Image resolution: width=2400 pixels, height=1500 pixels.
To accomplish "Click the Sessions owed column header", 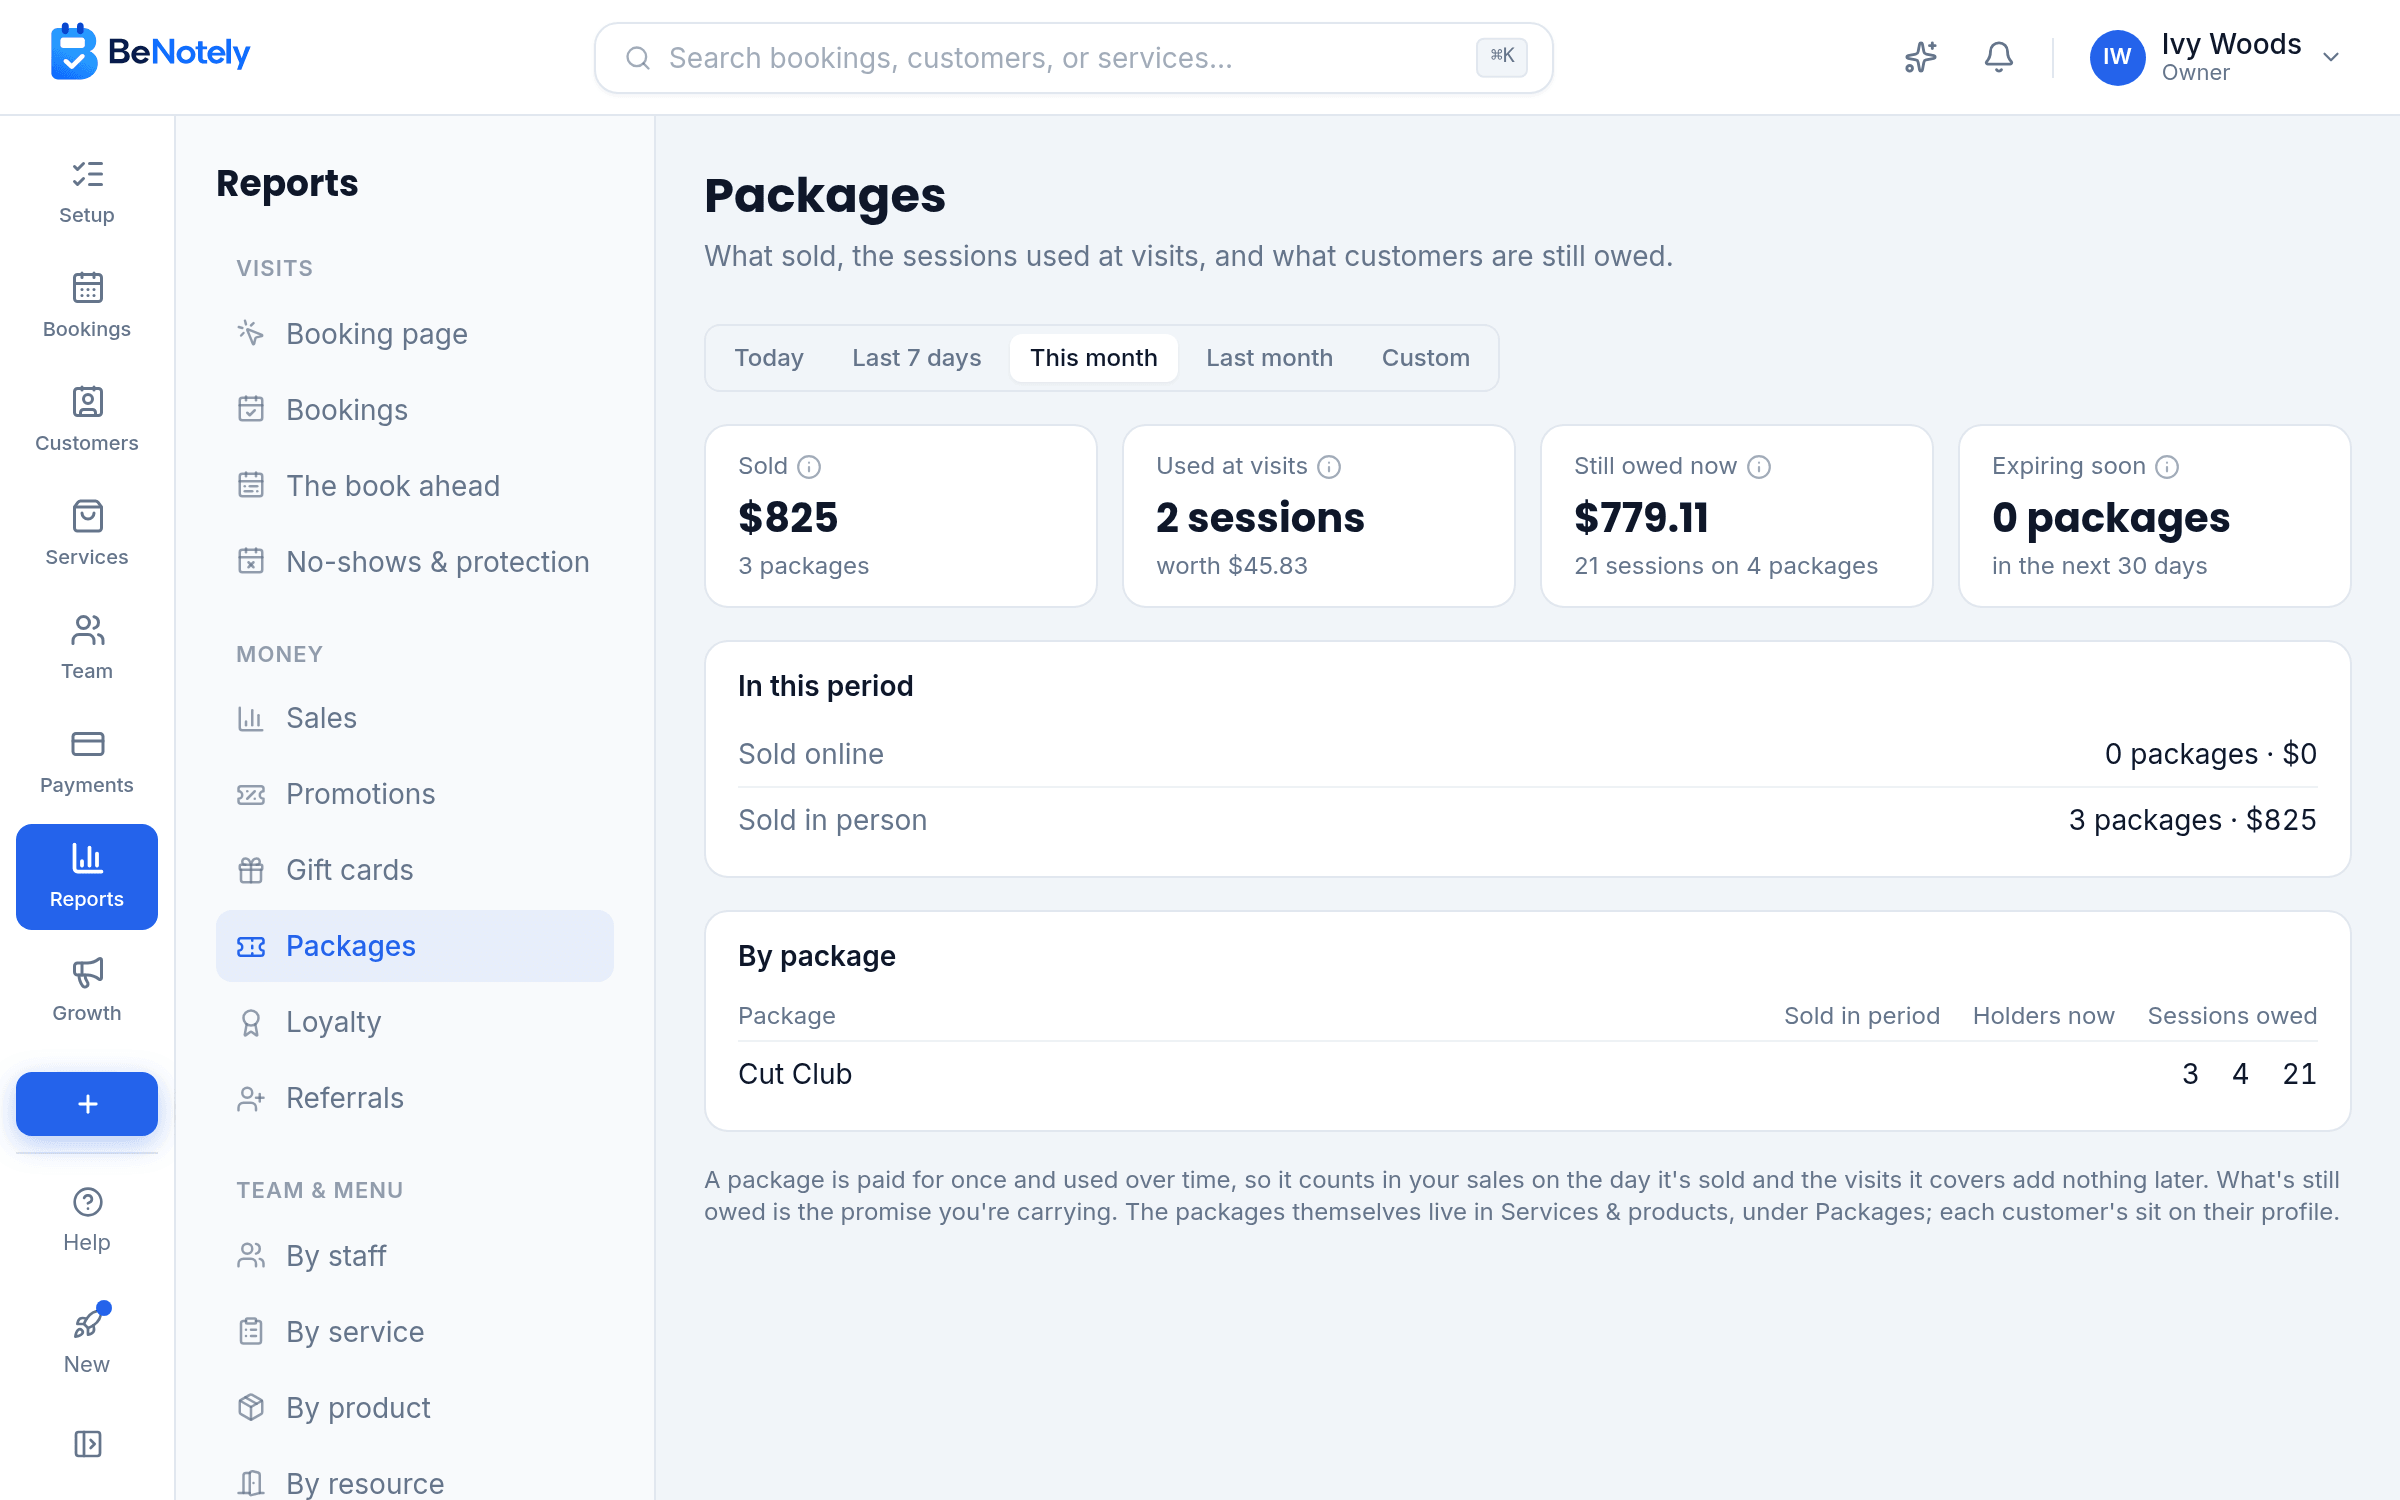I will tap(2232, 1016).
